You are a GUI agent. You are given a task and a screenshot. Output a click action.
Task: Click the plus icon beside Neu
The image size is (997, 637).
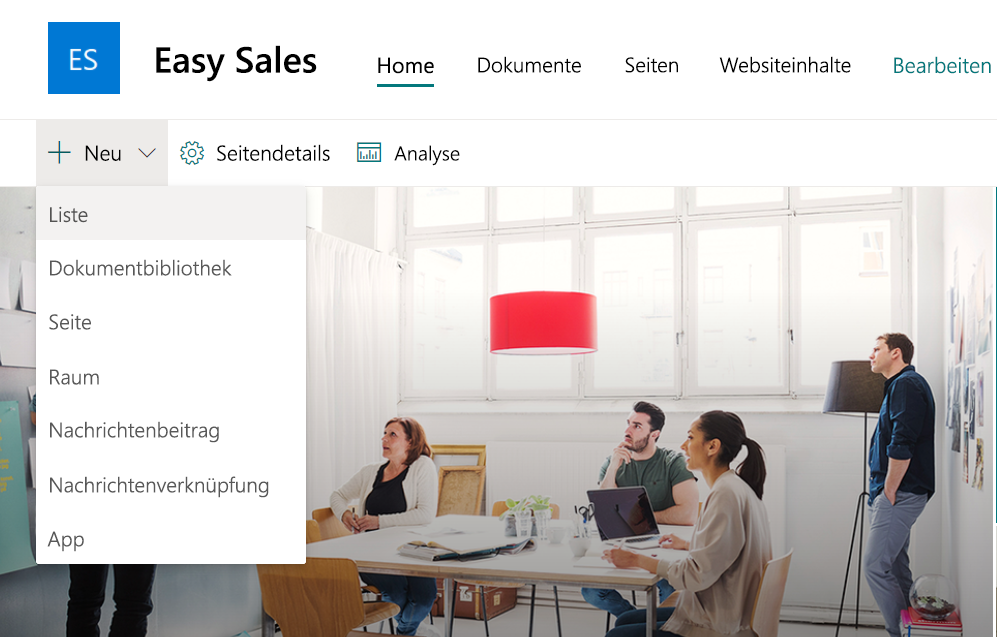(59, 153)
